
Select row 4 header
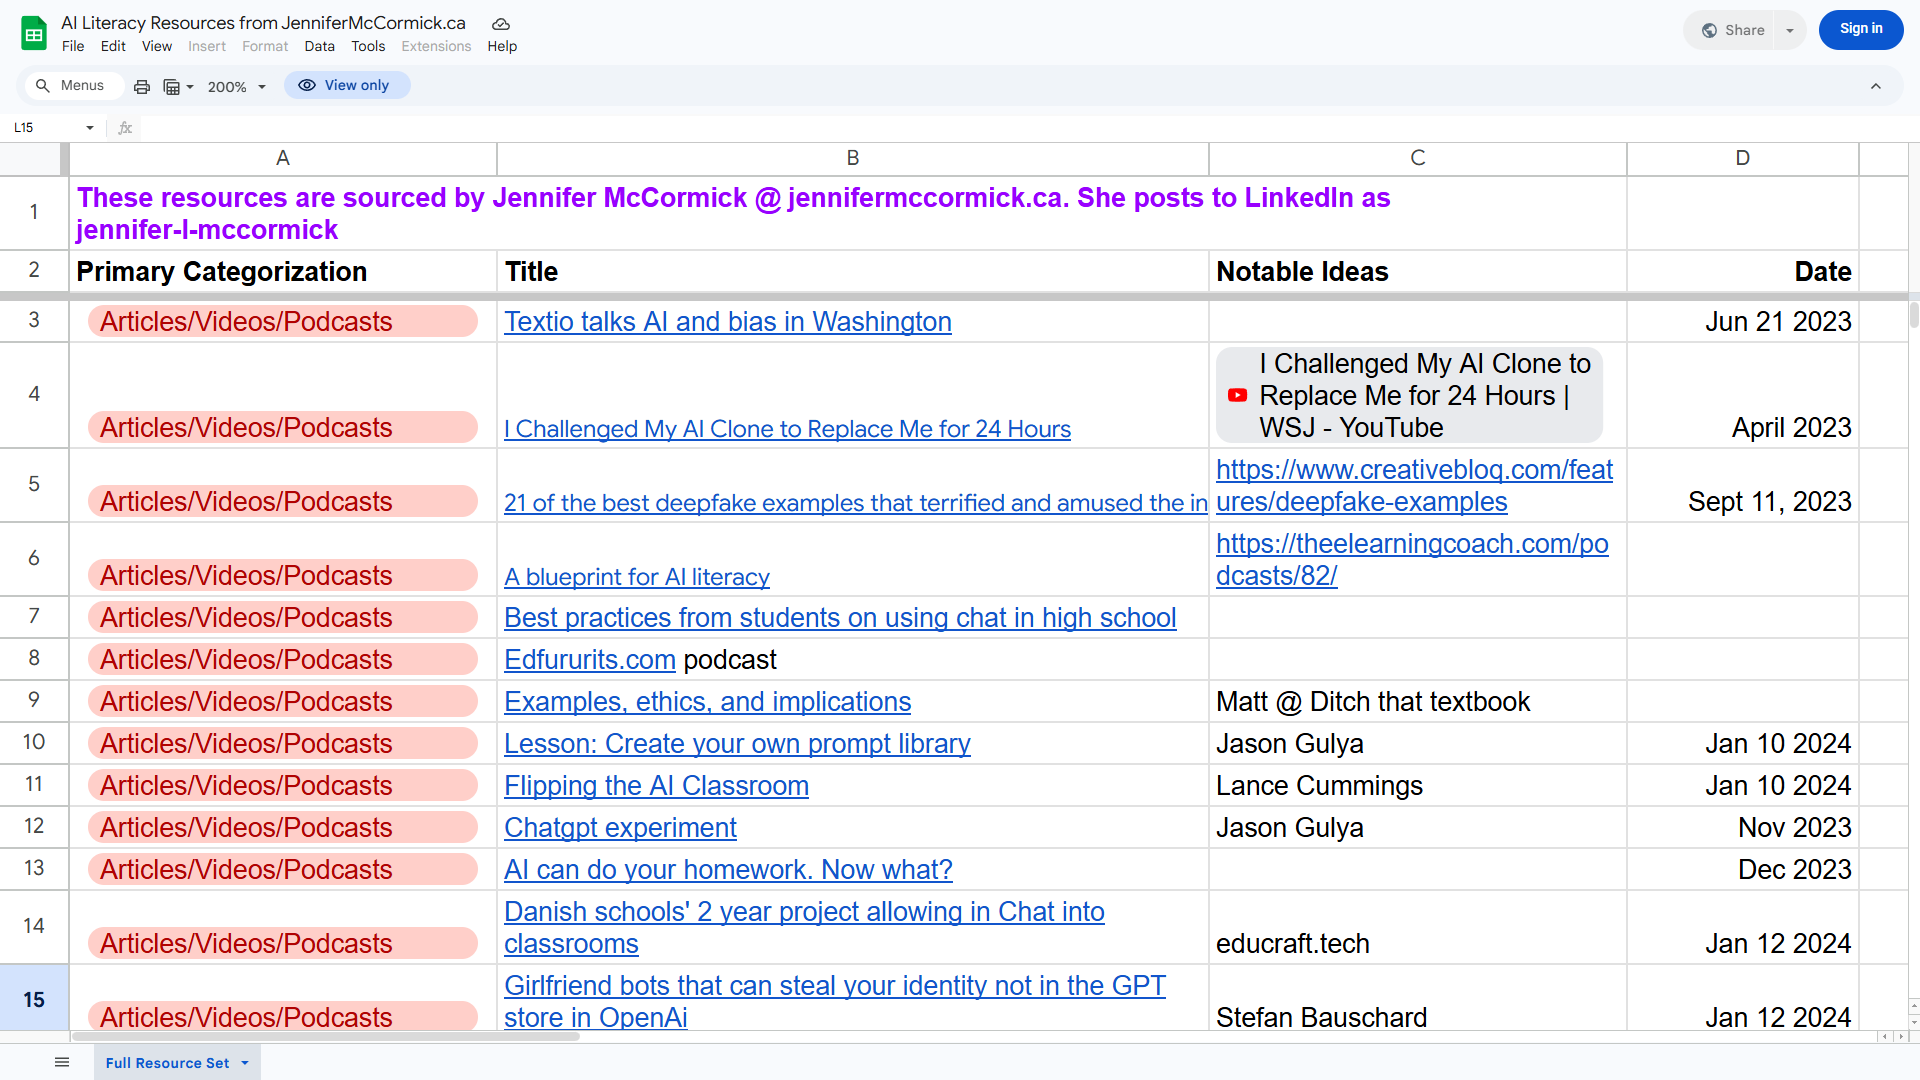coord(34,394)
